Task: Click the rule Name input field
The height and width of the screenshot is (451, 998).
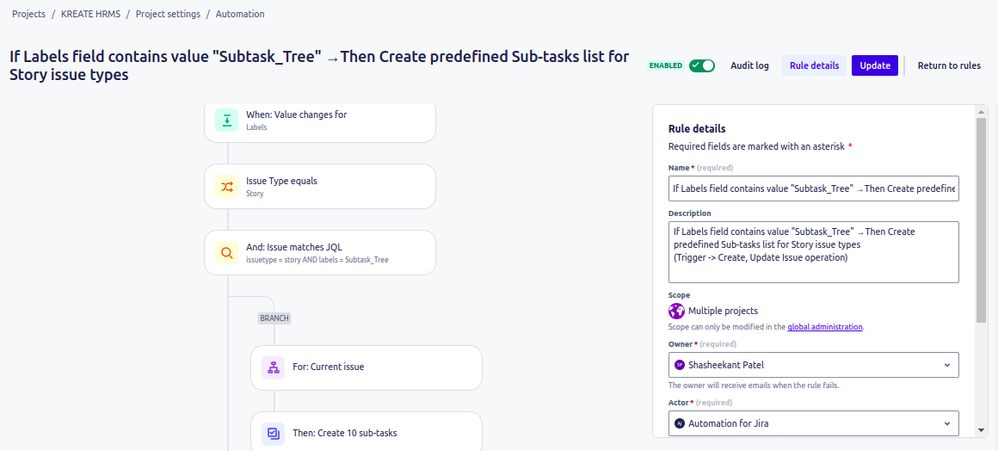Action: coord(813,188)
